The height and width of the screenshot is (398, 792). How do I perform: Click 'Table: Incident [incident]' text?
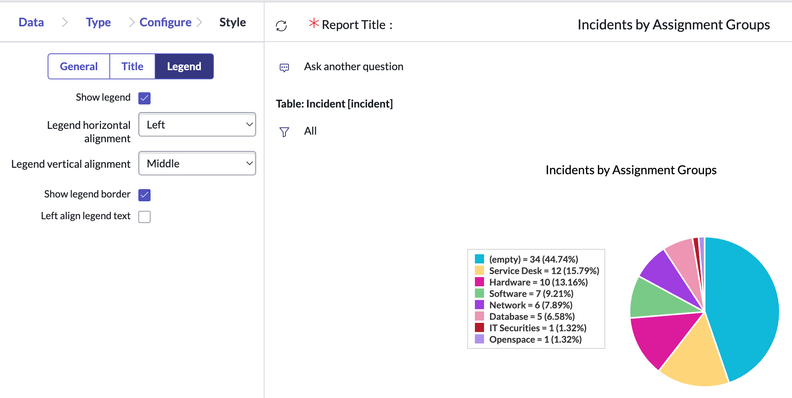point(334,104)
